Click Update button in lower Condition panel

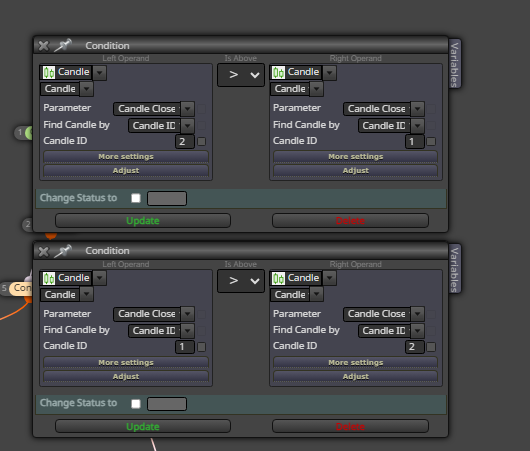pos(143,427)
